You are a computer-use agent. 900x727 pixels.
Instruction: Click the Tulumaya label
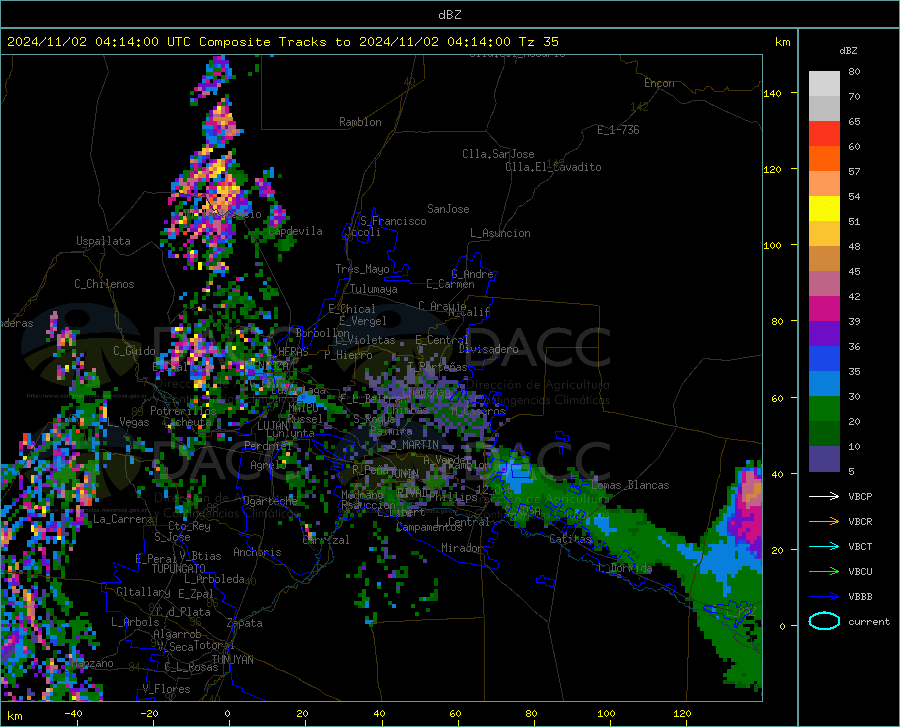(x=374, y=289)
